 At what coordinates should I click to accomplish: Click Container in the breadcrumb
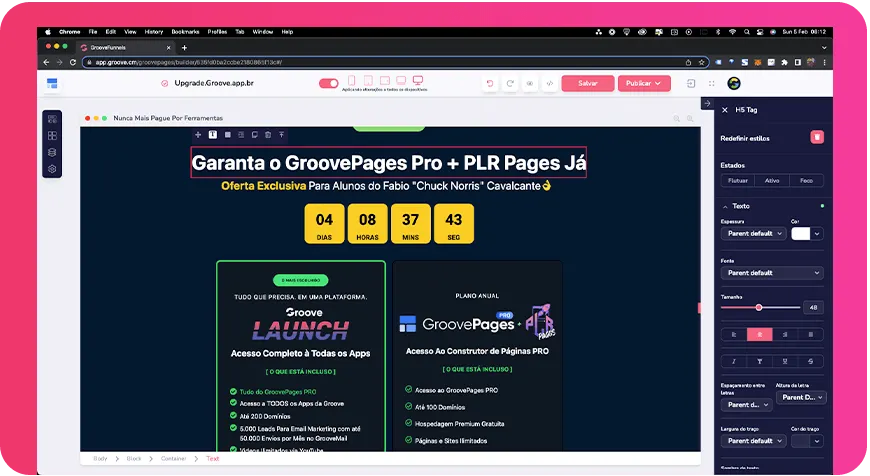pyautogui.click(x=174, y=459)
